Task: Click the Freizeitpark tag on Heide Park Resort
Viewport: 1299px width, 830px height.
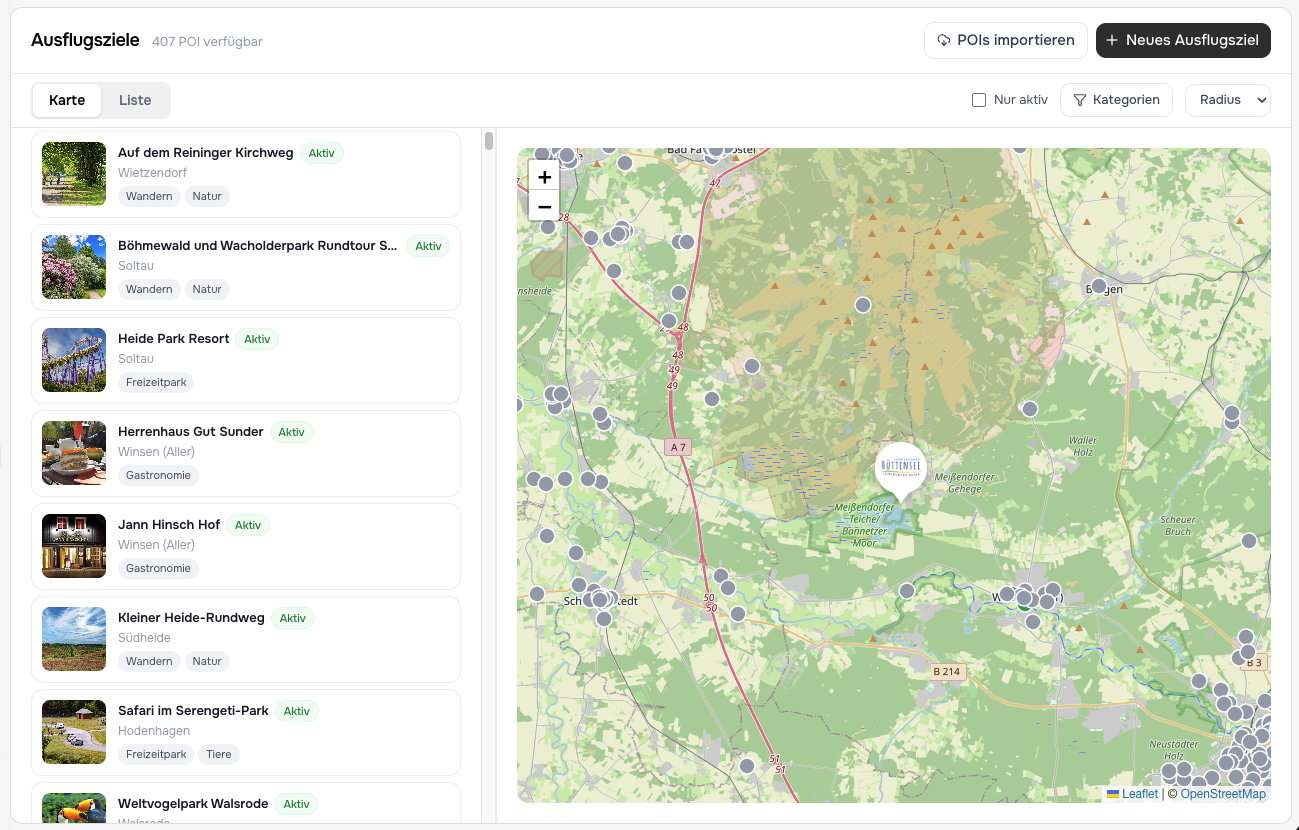Action: [156, 382]
